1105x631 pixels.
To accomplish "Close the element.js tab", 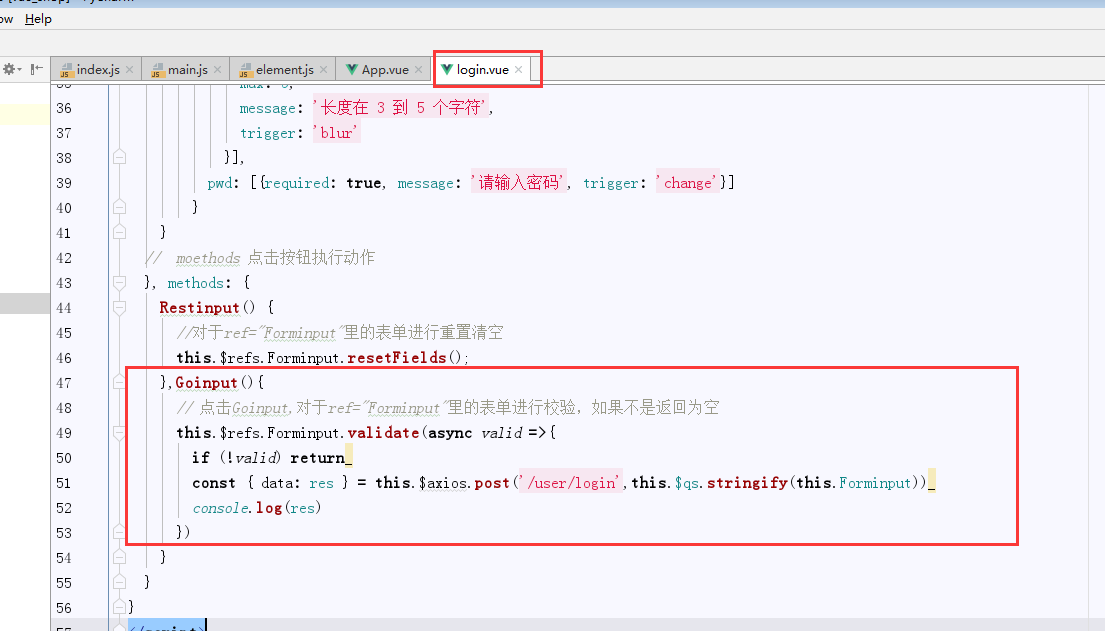I will click(x=323, y=70).
